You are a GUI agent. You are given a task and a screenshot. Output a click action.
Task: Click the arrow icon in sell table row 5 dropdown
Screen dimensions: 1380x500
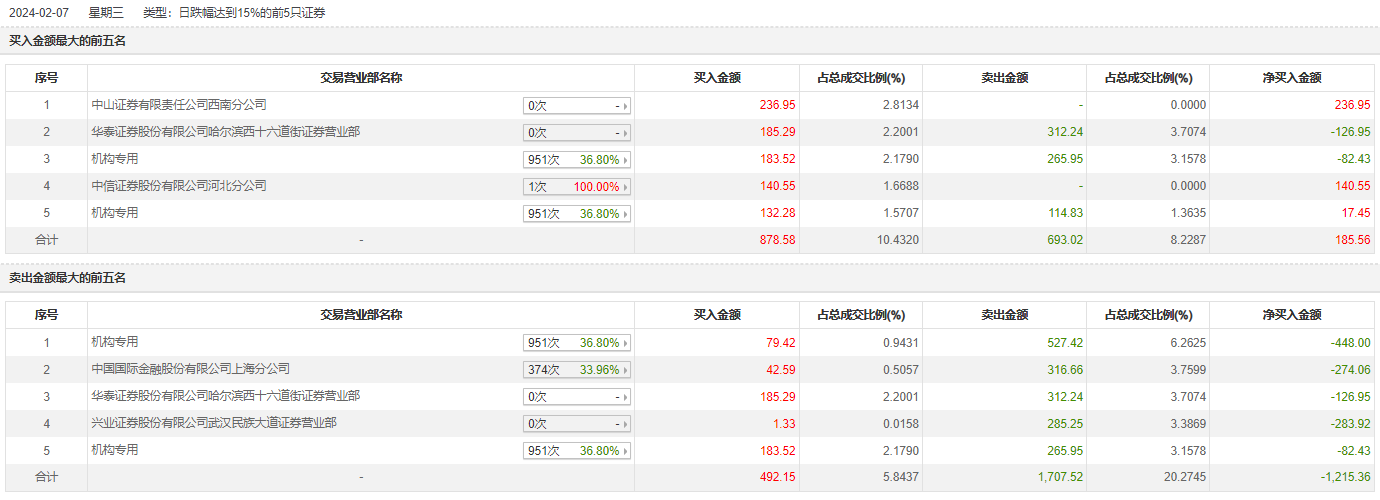(x=627, y=451)
